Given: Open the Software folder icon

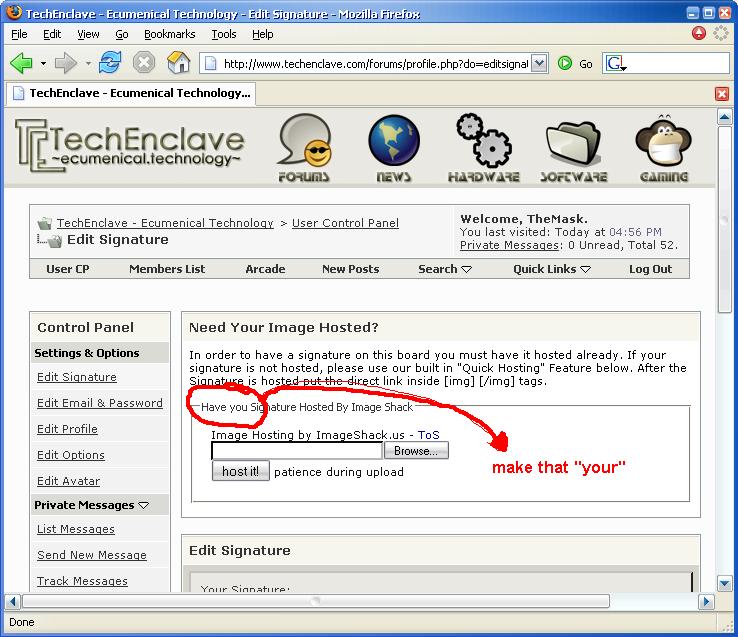Looking at the screenshot, I should tap(574, 148).
